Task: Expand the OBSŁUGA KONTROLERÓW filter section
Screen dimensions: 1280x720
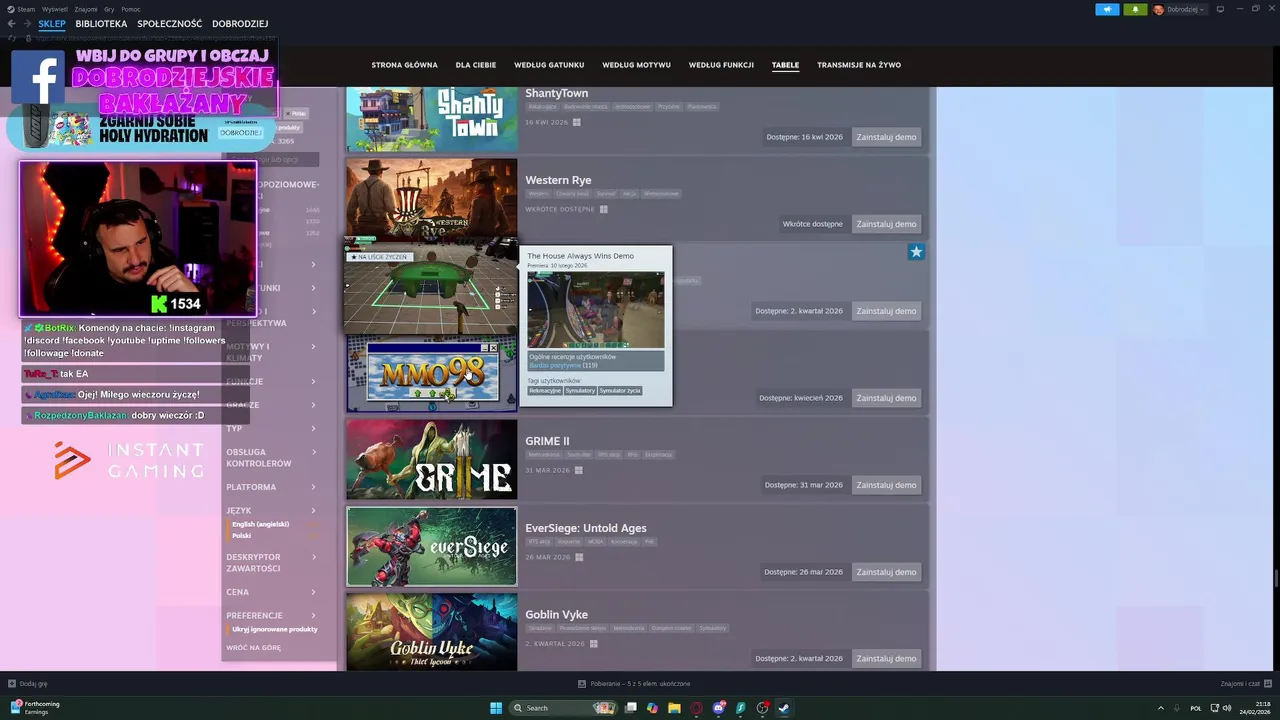Action: click(x=271, y=458)
